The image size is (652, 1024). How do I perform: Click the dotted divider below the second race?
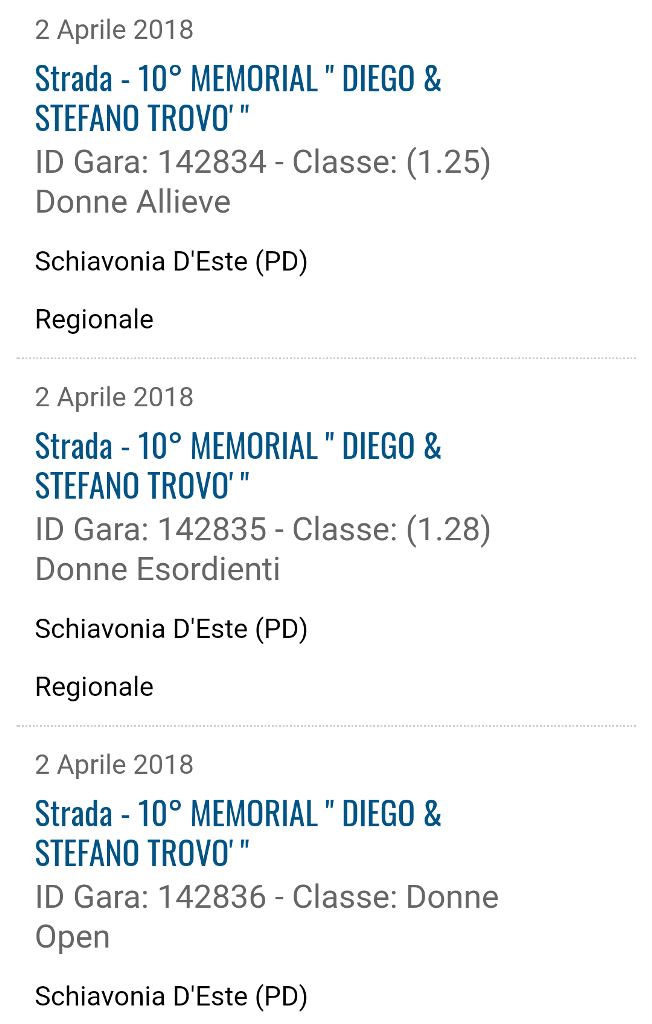326,726
